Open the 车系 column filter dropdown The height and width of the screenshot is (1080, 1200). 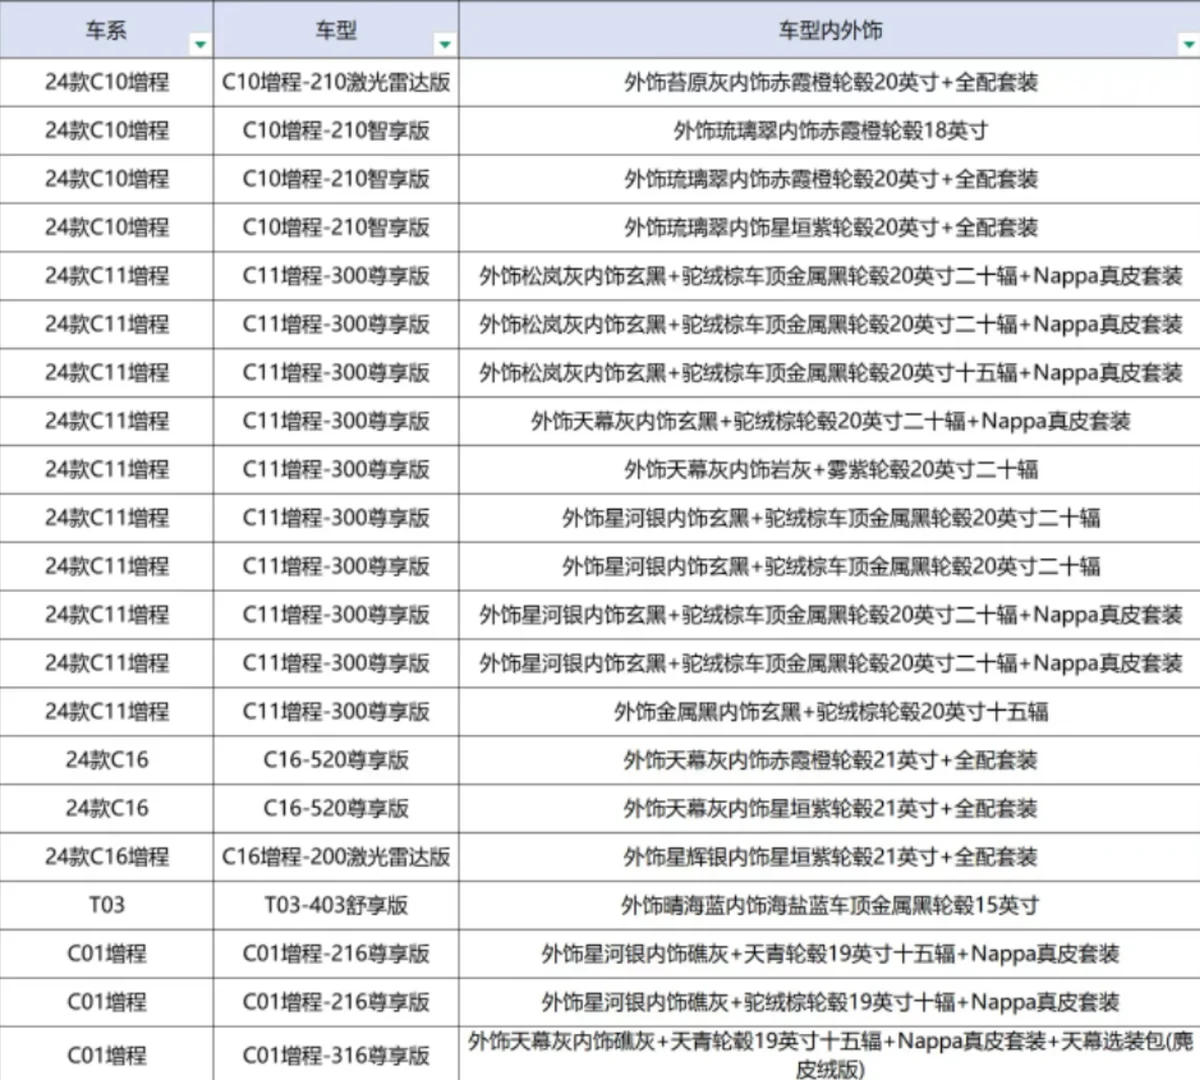200,44
